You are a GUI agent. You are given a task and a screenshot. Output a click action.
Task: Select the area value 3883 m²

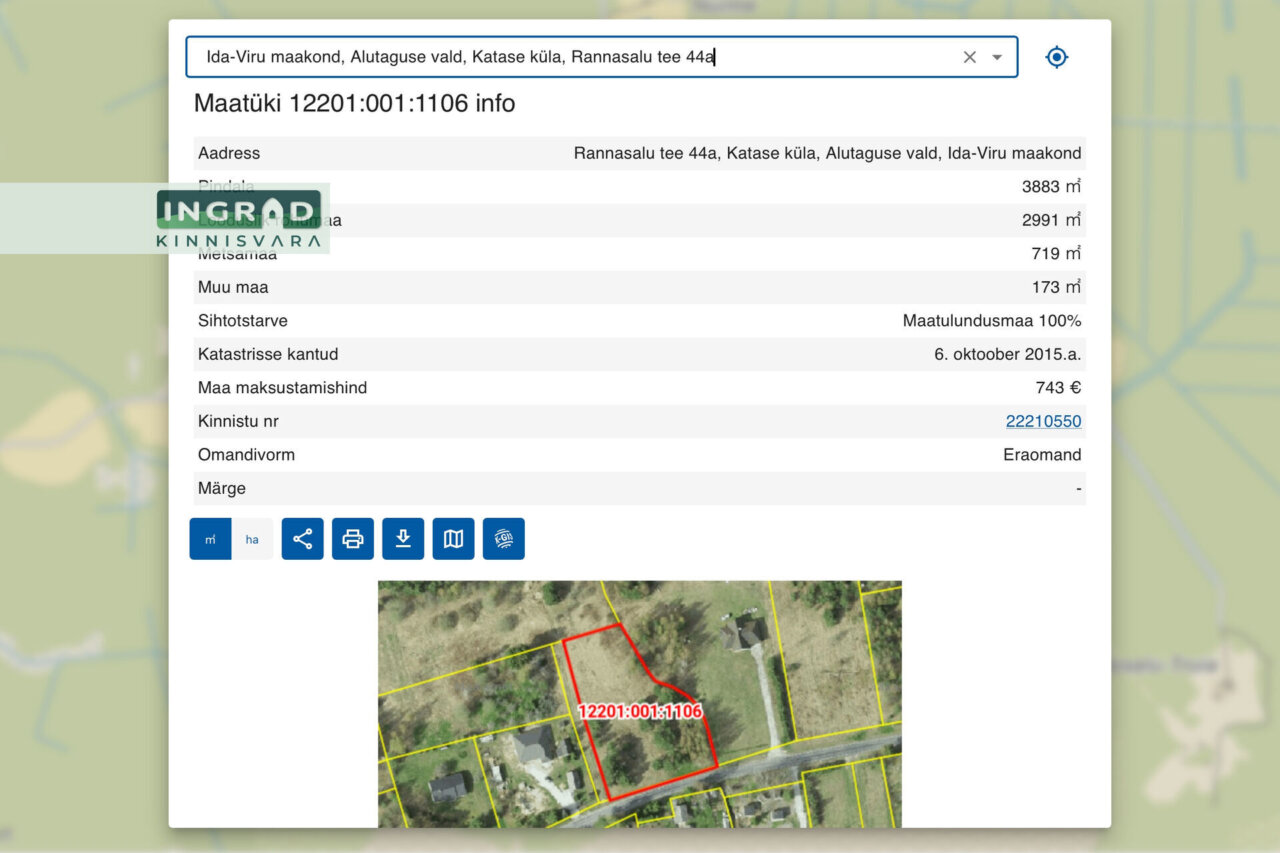[1051, 186]
